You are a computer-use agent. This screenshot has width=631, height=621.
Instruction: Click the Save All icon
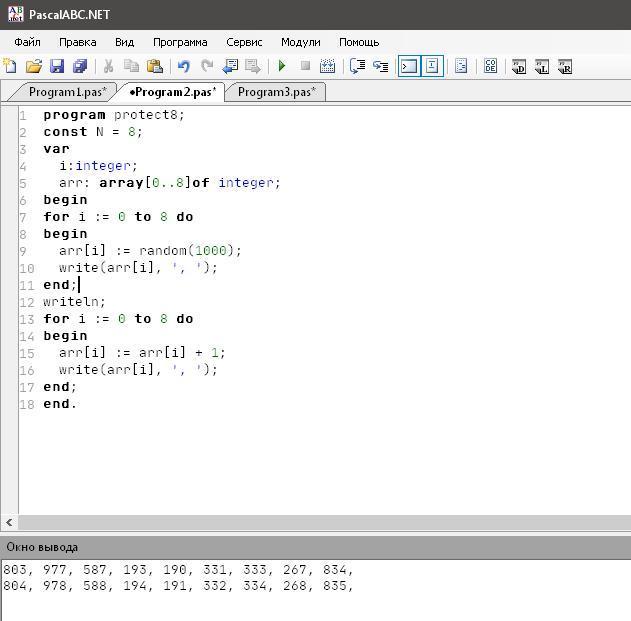click(80, 67)
